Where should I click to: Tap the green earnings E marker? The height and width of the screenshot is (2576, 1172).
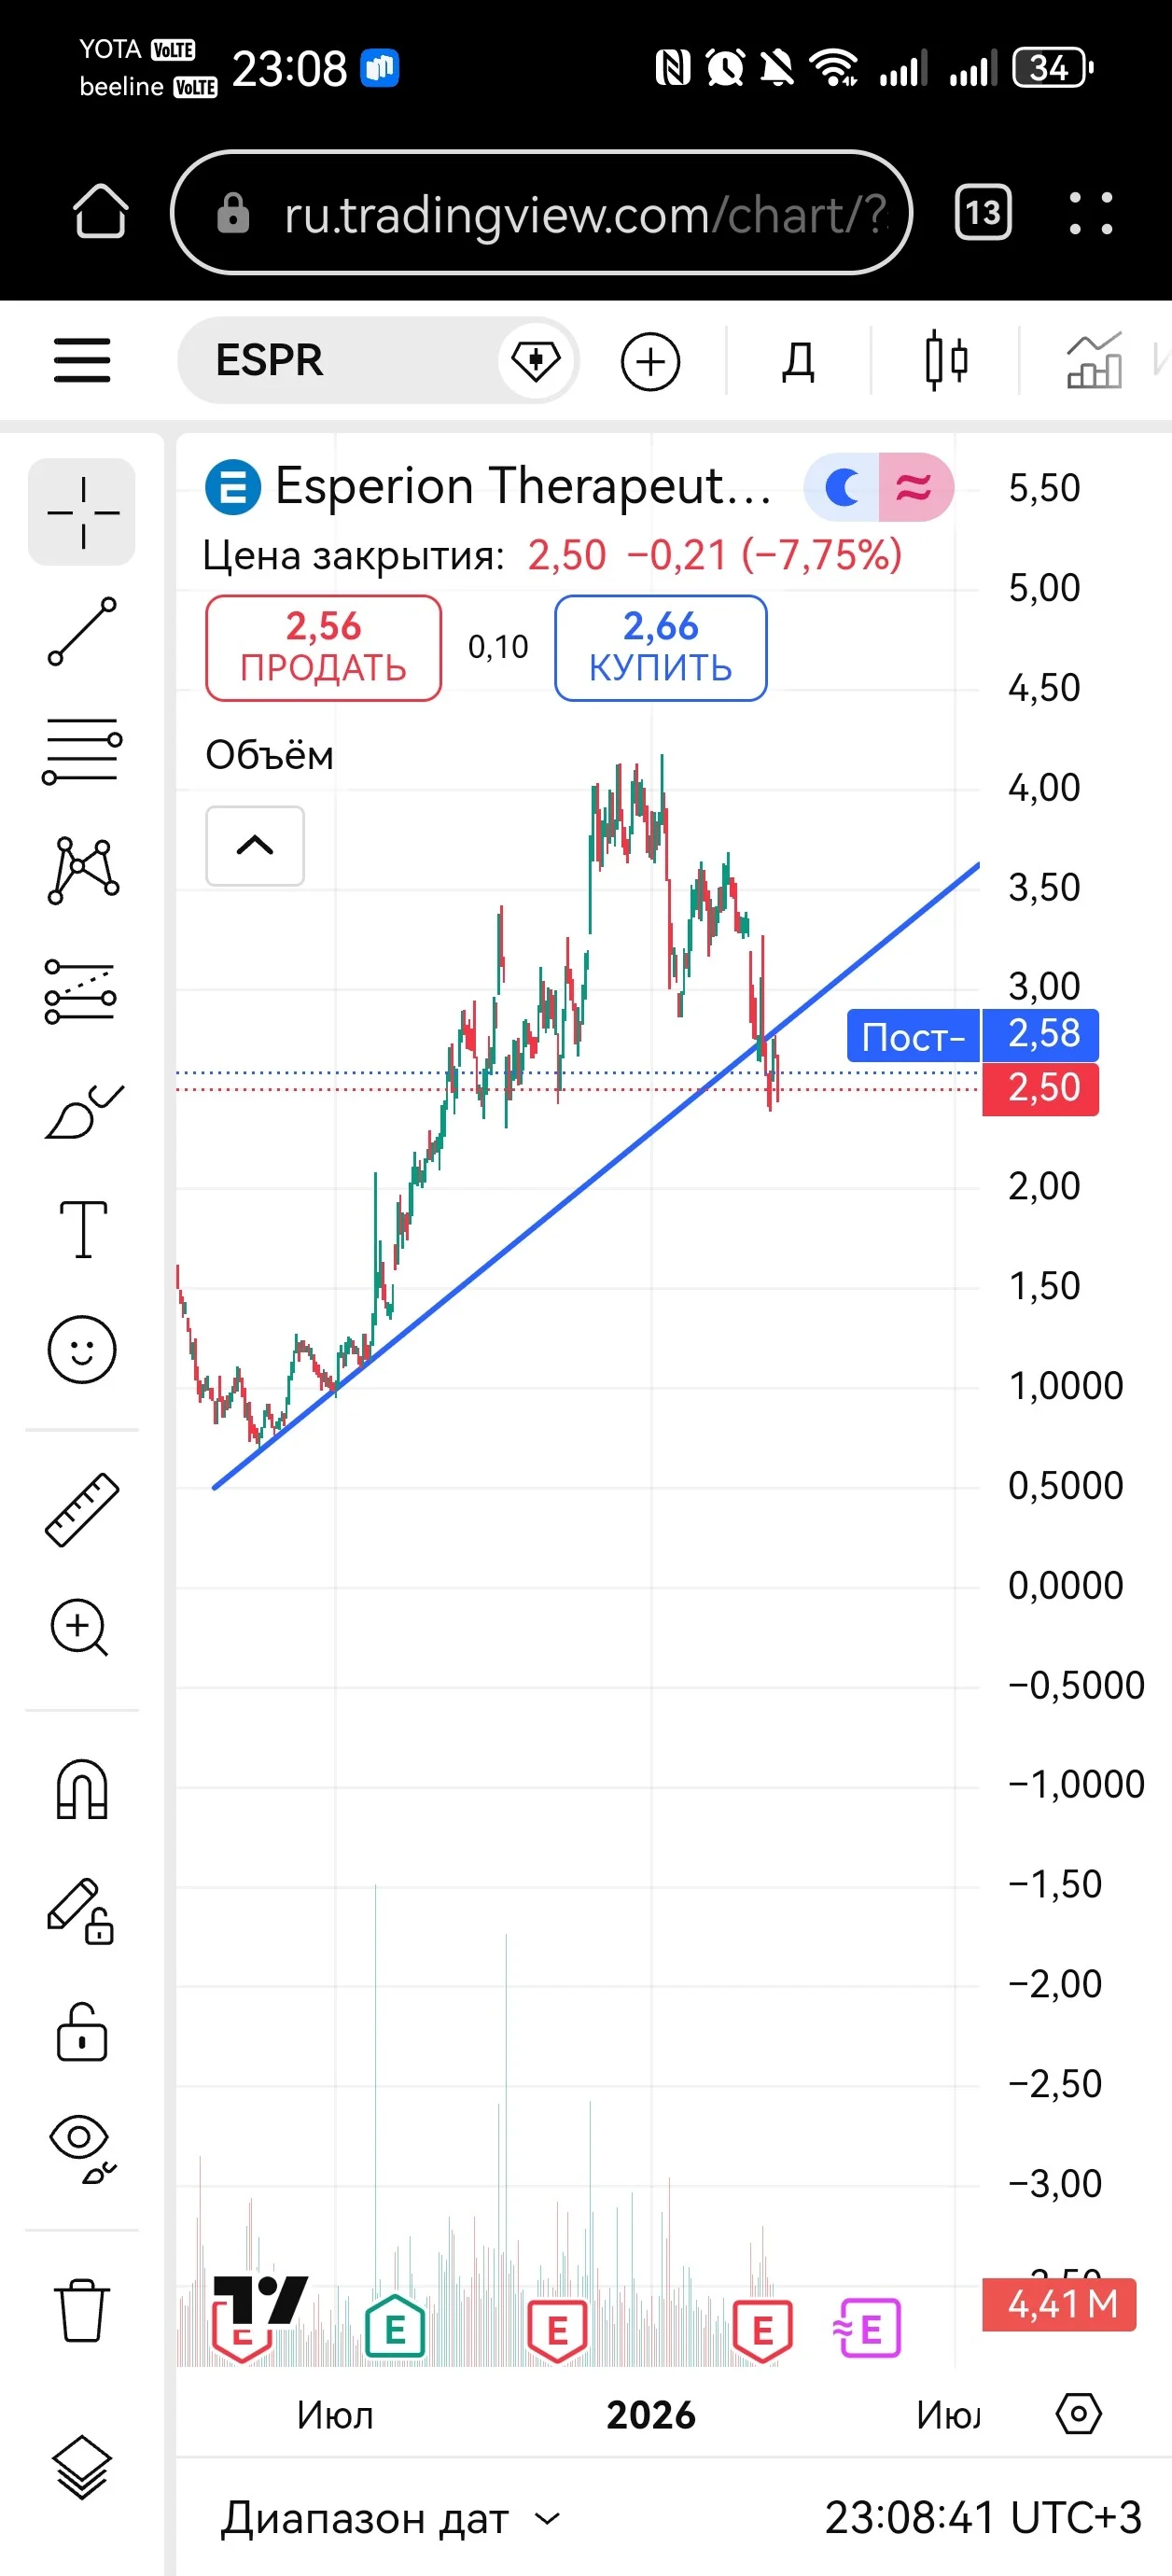pyautogui.click(x=395, y=2329)
